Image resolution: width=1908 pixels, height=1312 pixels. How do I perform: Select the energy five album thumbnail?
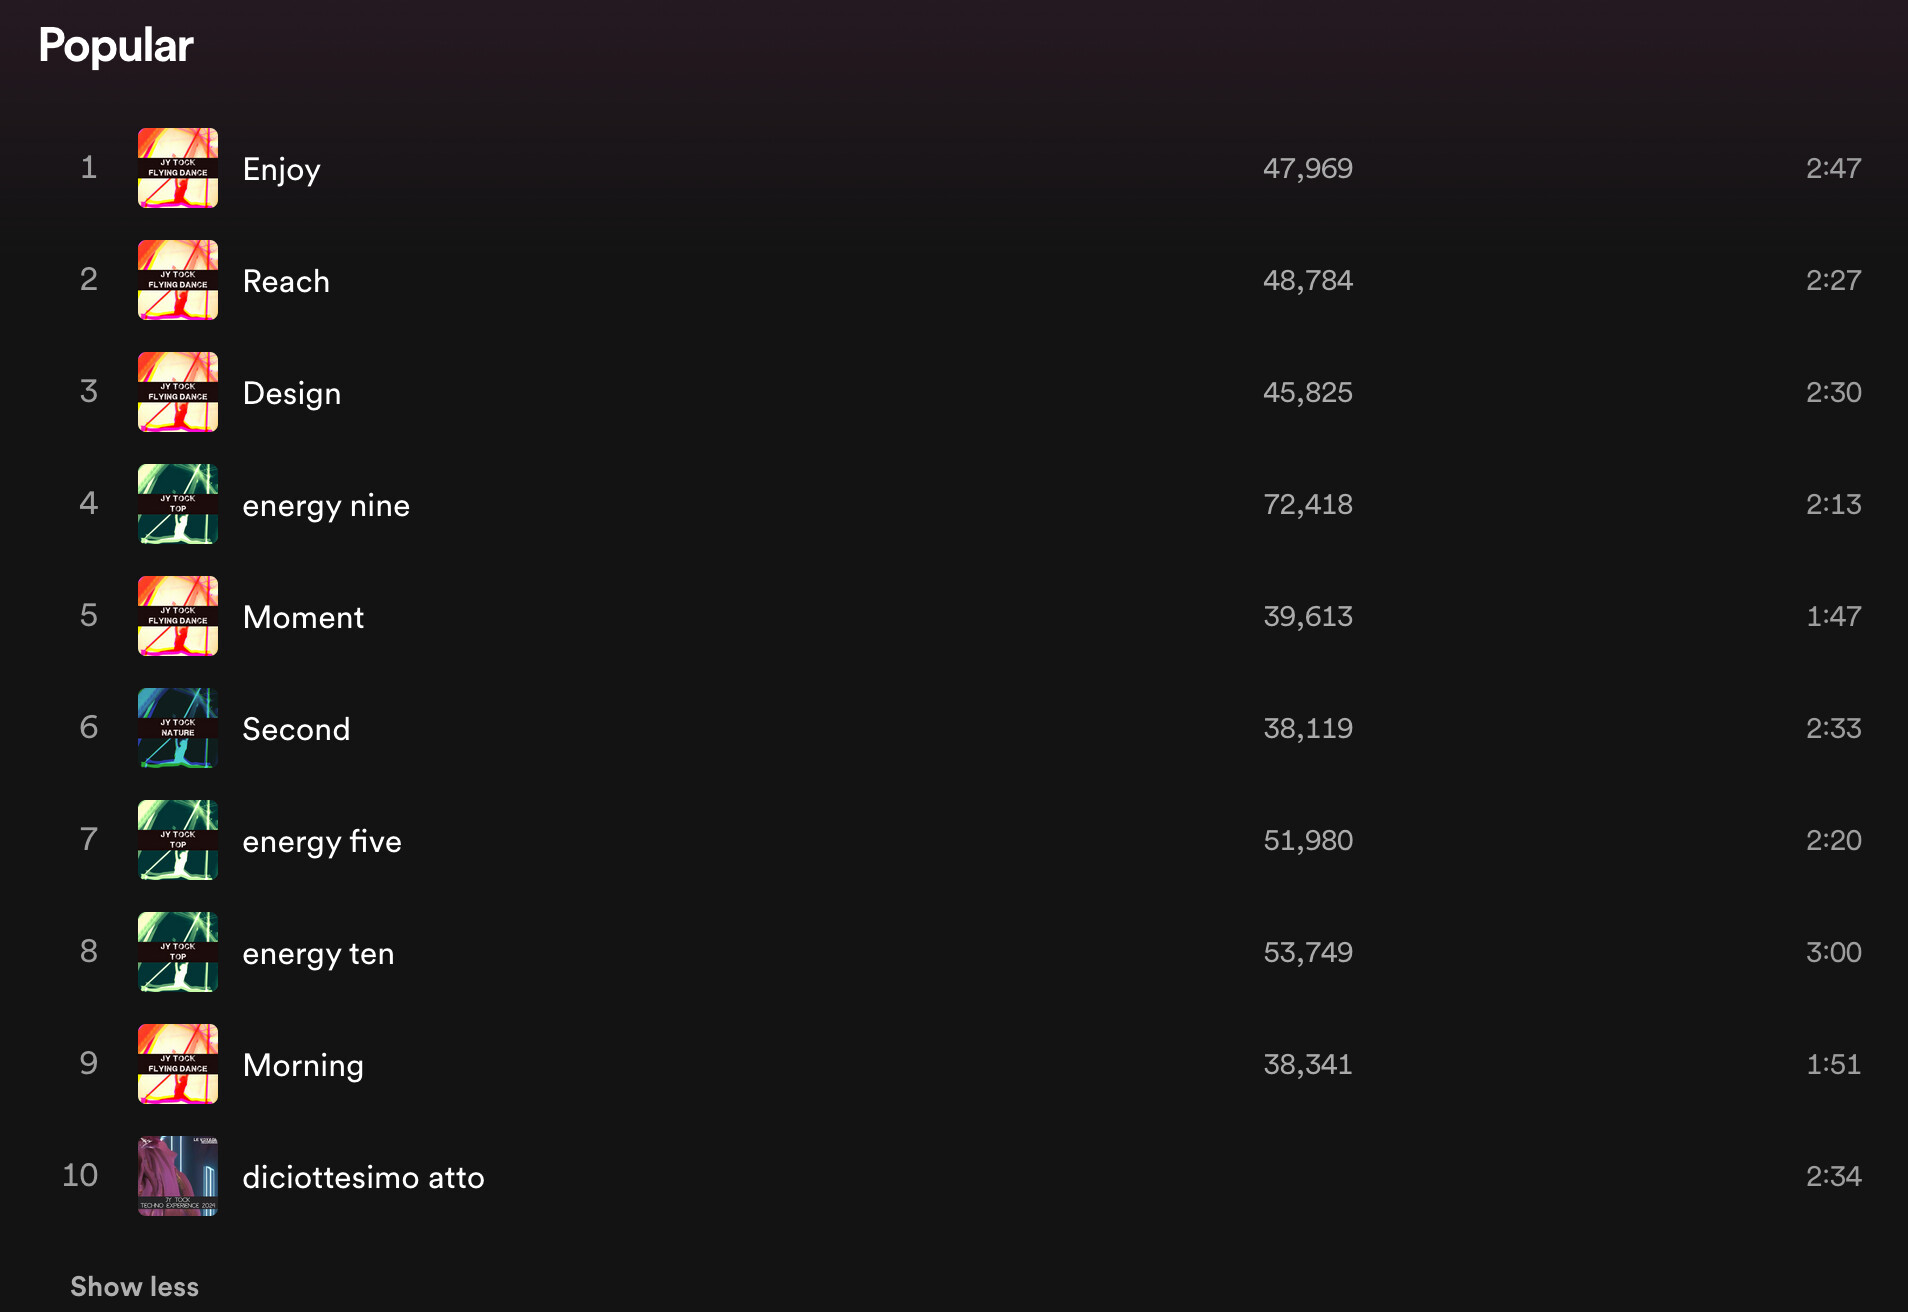click(x=178, y=840)
